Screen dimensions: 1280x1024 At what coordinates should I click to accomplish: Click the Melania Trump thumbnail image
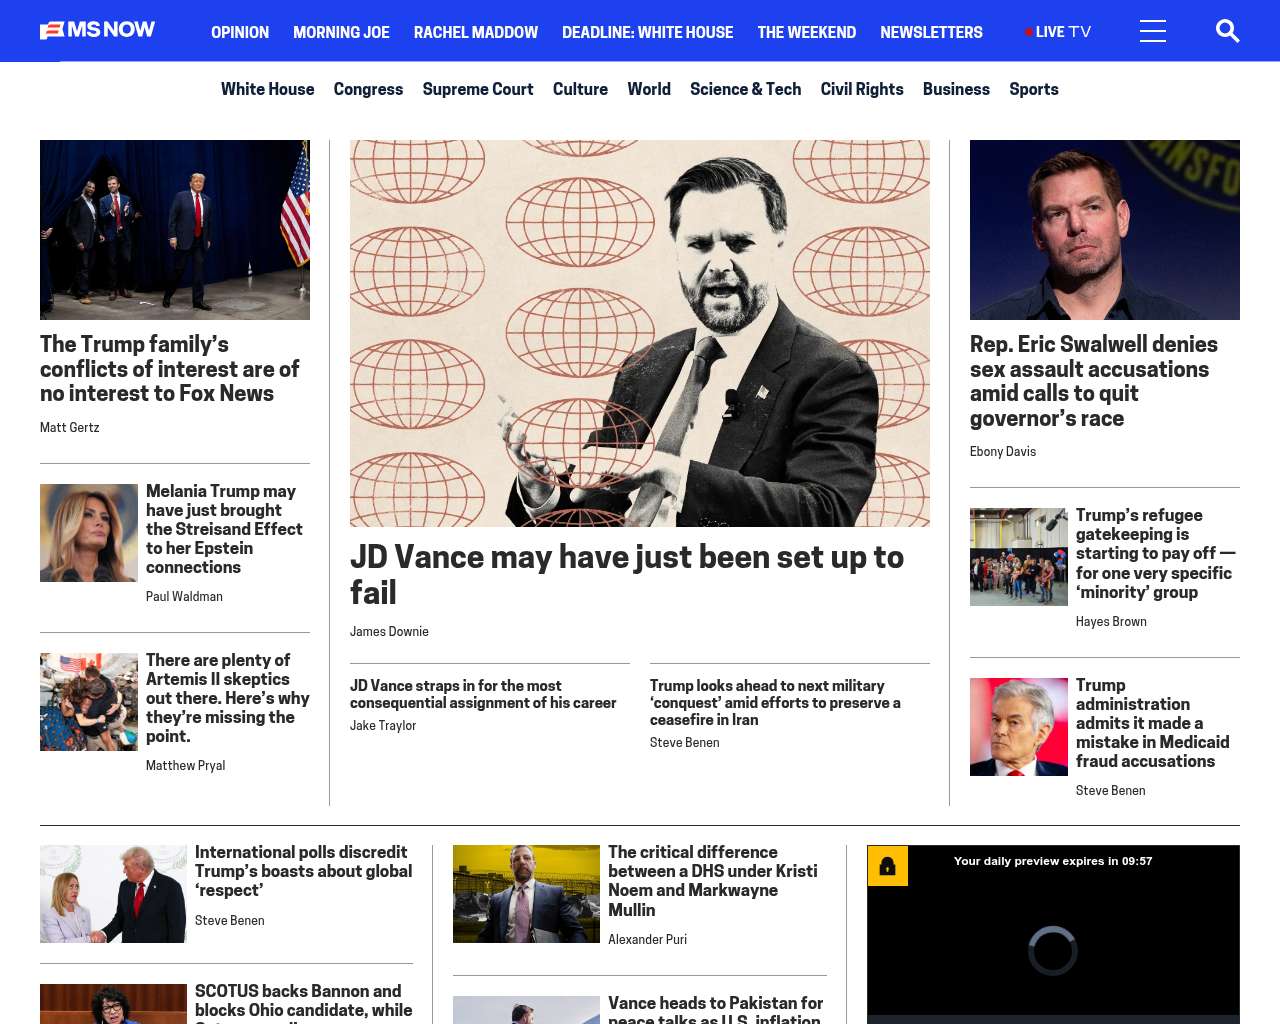[89, 533]
